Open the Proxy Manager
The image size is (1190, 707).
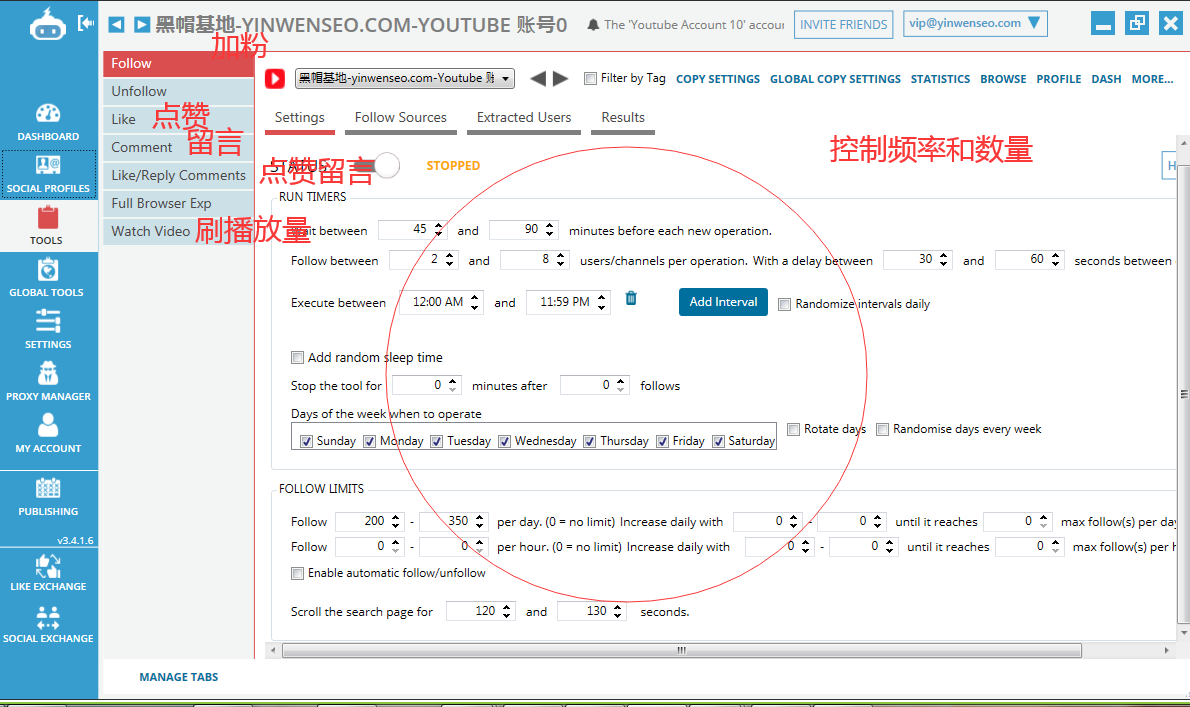[x=48, y=382]
